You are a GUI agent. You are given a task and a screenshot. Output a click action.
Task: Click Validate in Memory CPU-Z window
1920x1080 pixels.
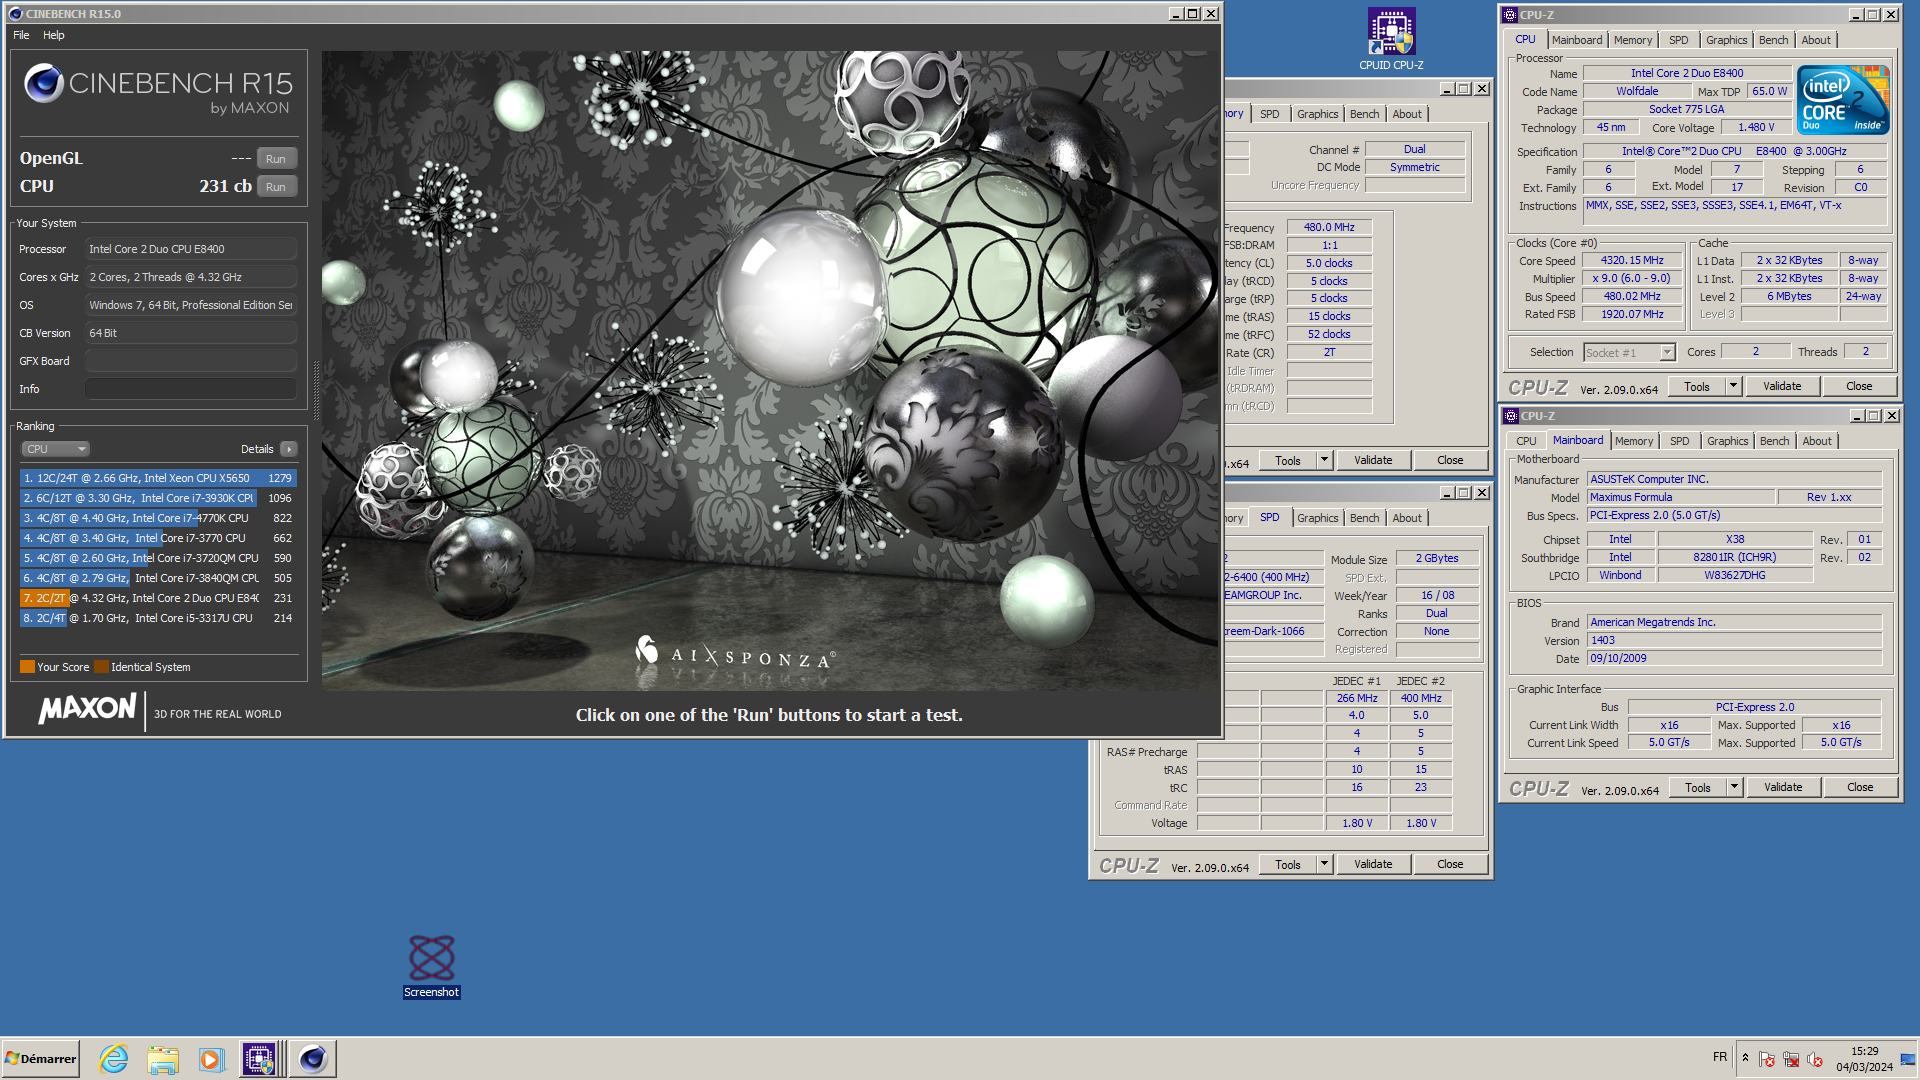1373,460
